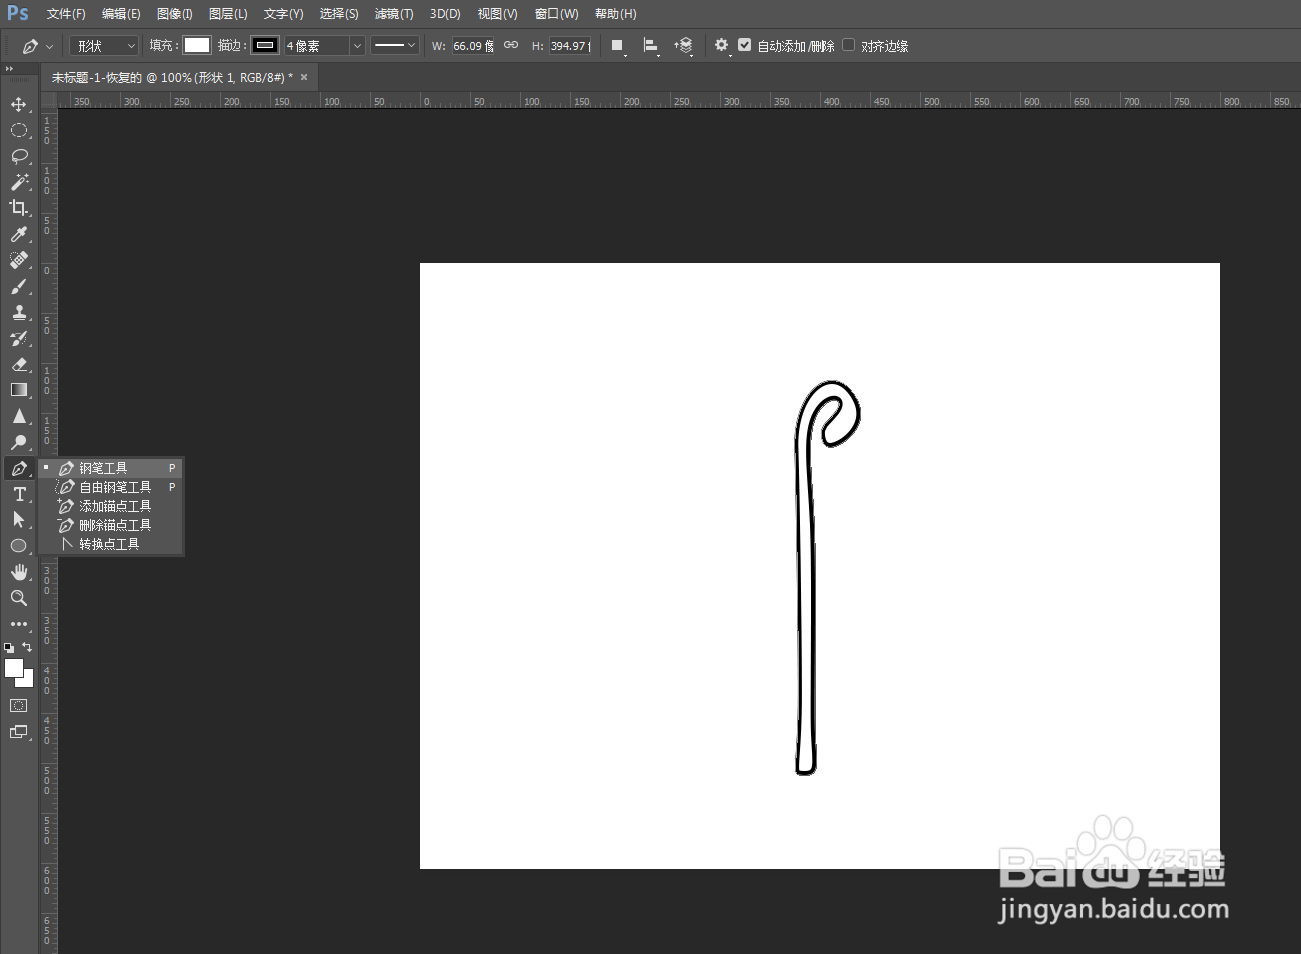Select the Spot Healing Brush tool

(x=18, y=260)
